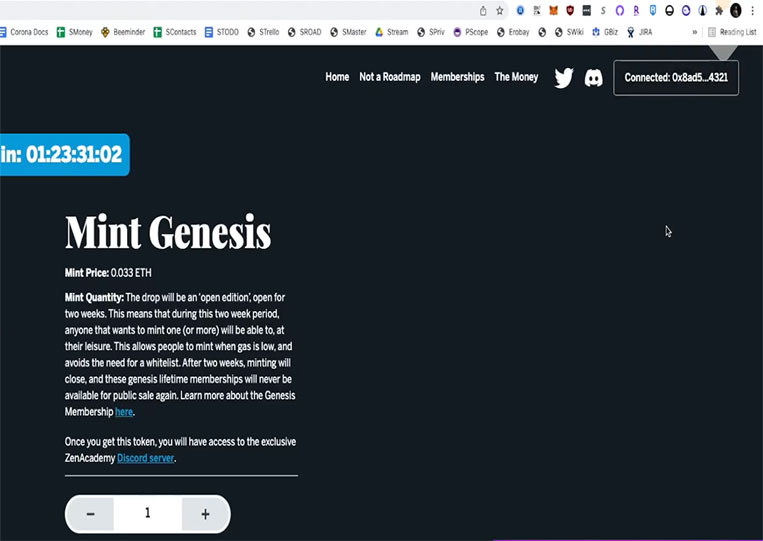Click the dark square extension icon

click(x=586, y=10)
